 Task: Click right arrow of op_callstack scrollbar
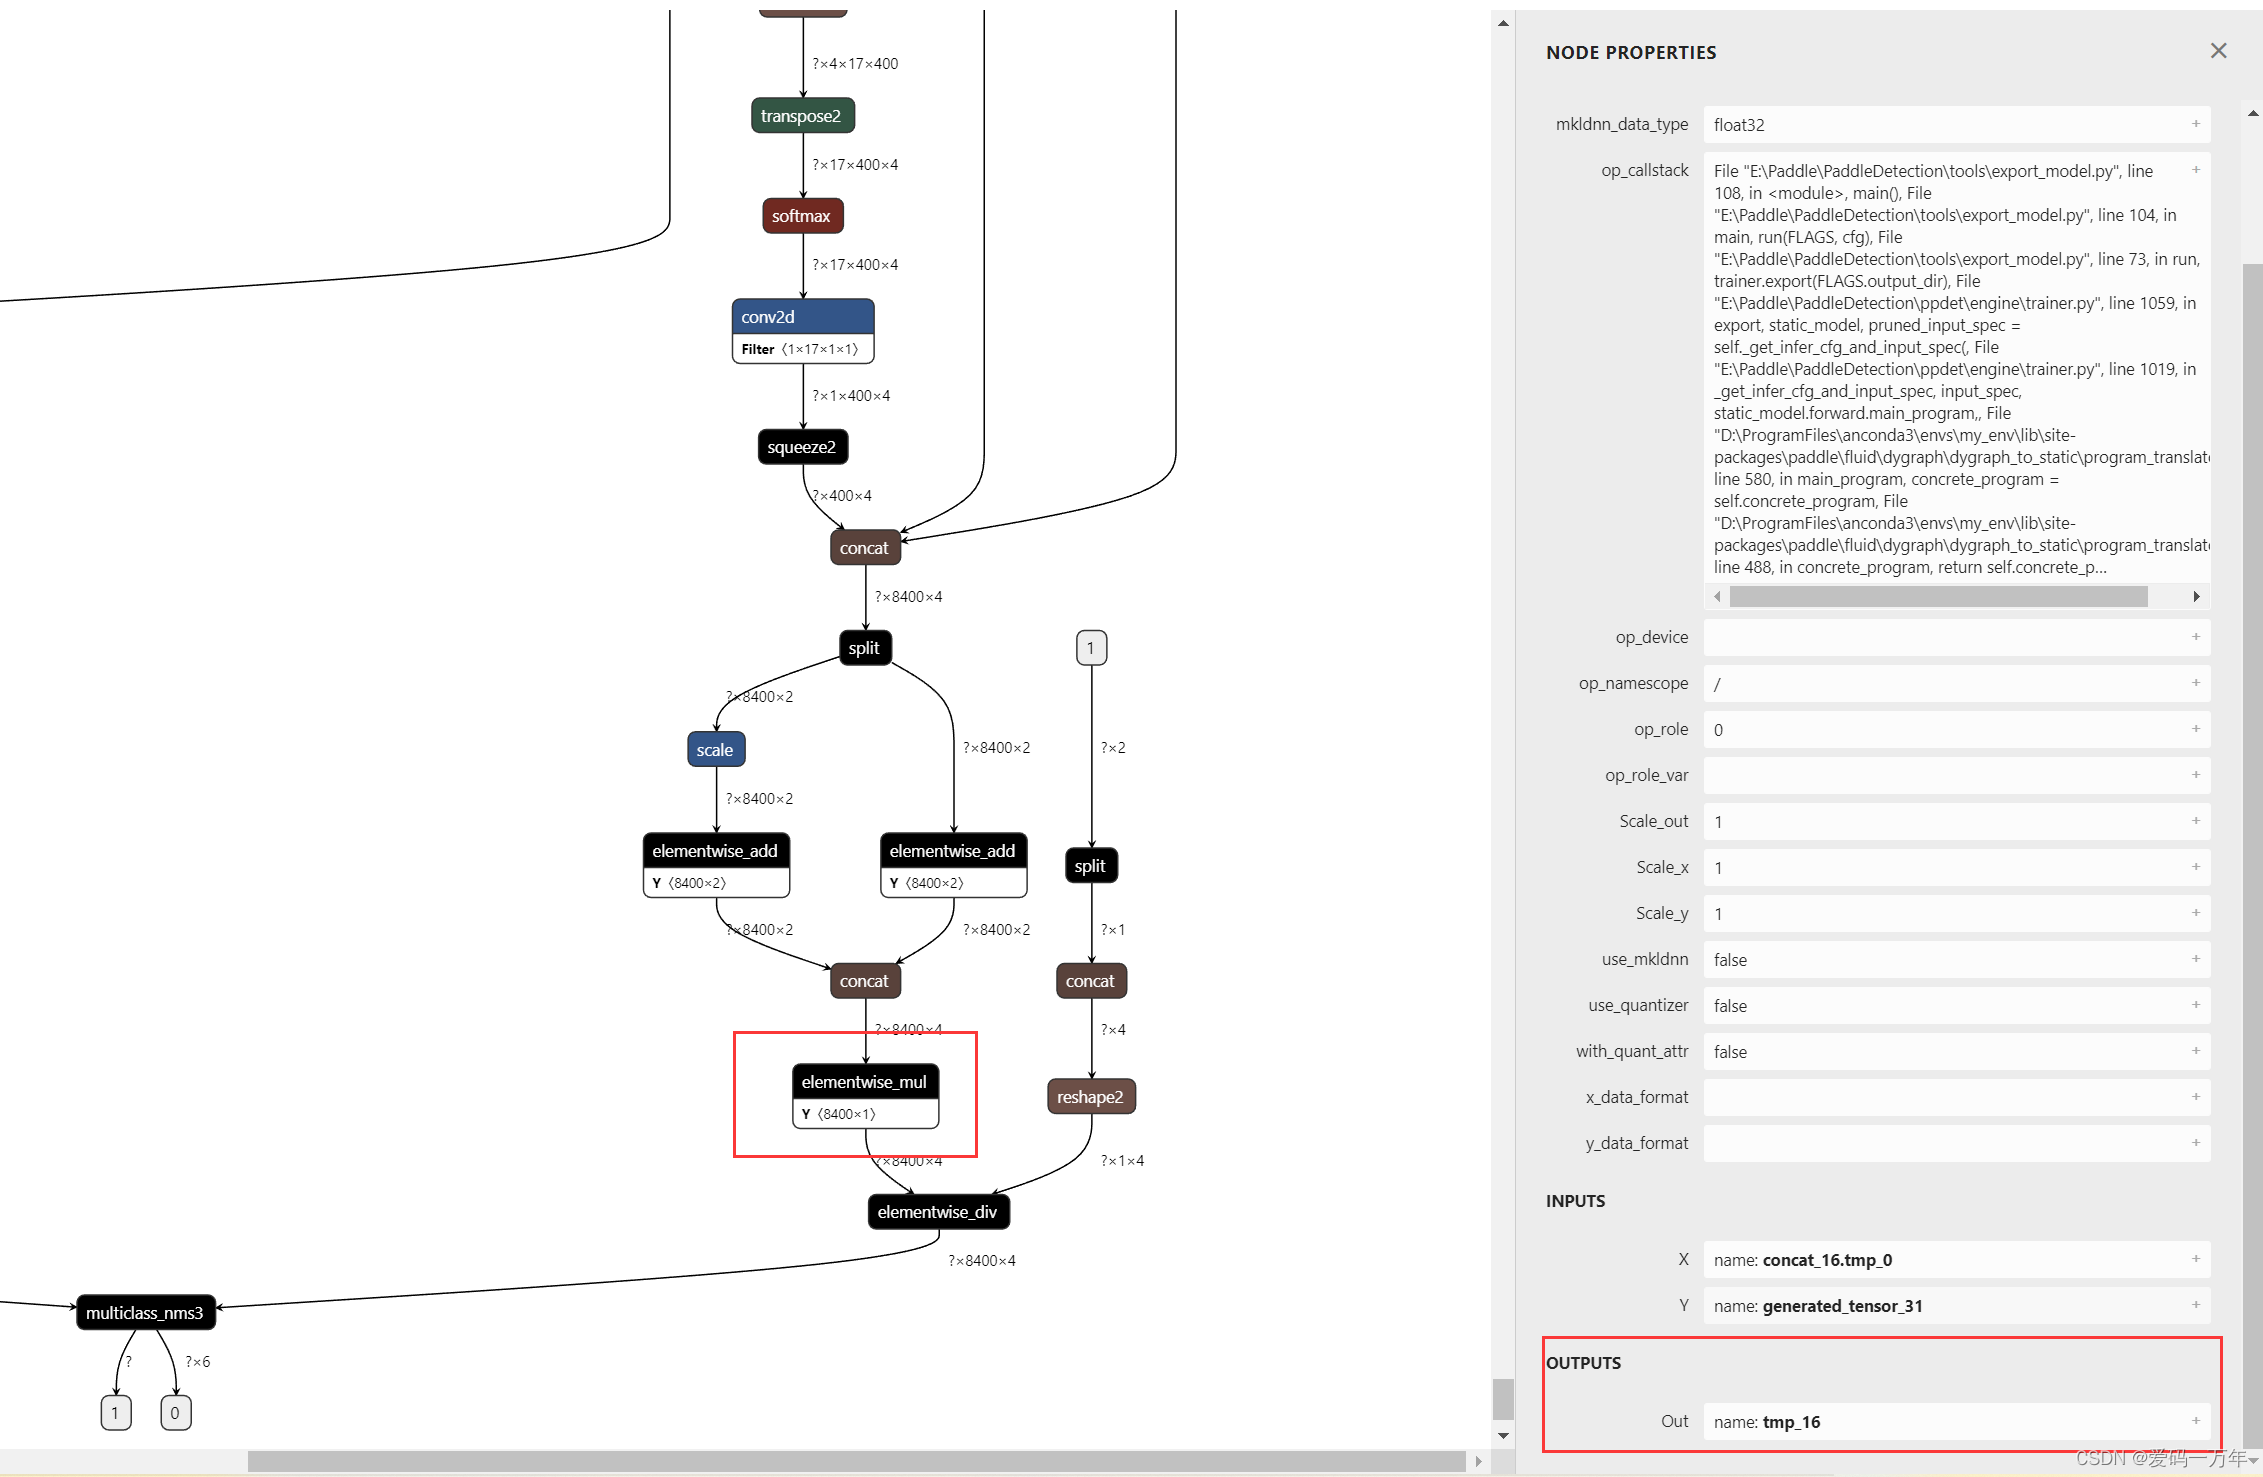coord(2196,597)
